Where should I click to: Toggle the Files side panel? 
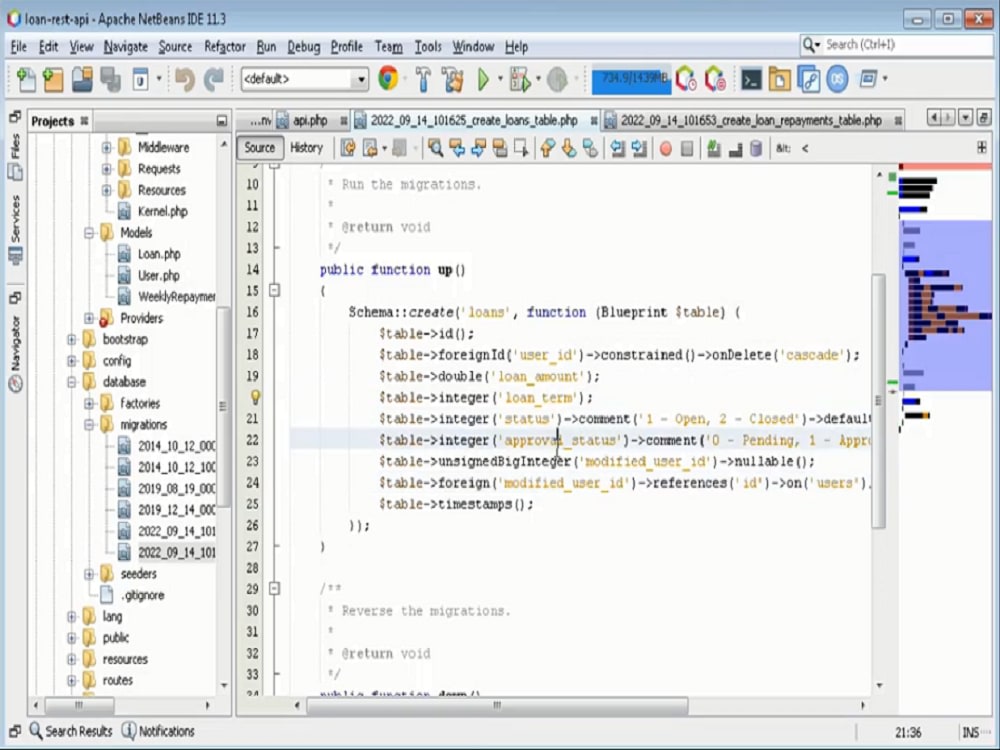(x=15, y=156)
